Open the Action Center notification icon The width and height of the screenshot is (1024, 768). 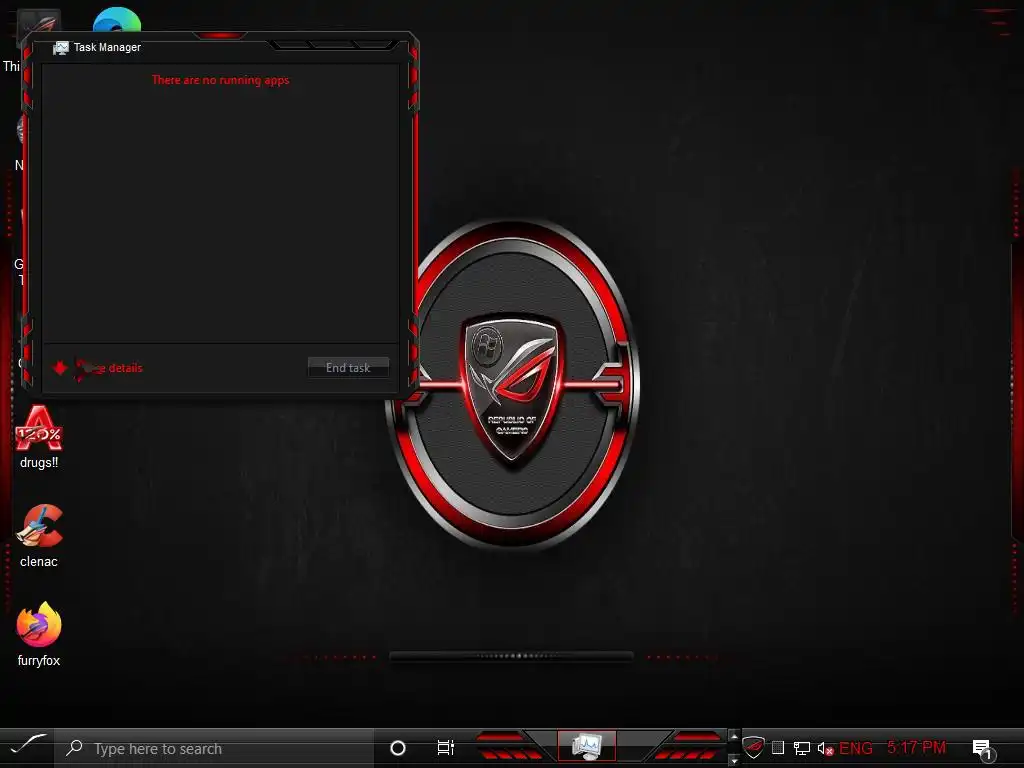click(983, 749)
